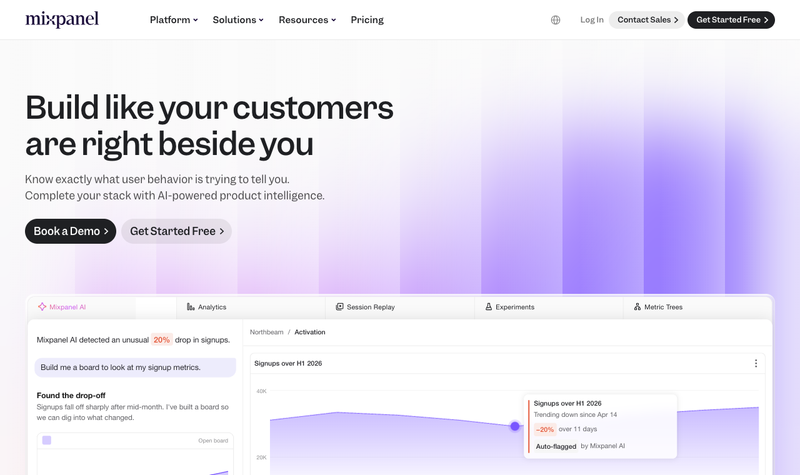Open the Pricing page
Screen dimensions: 800x475
[x=367, y=20]
